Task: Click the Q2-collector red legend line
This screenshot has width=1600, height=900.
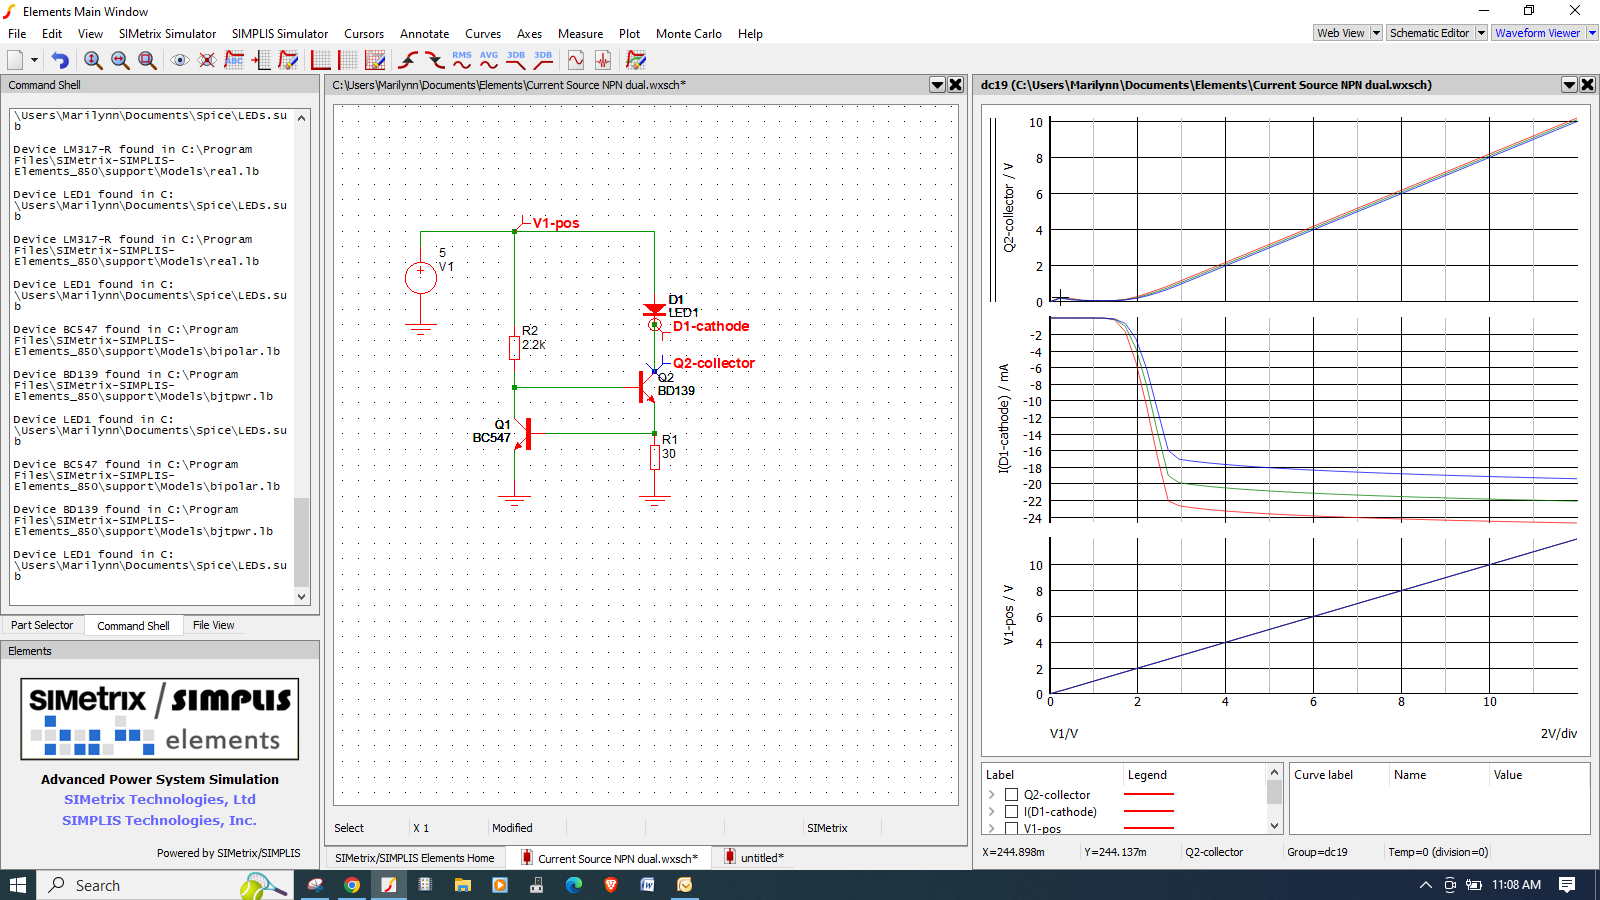Action: [1148, 795]
